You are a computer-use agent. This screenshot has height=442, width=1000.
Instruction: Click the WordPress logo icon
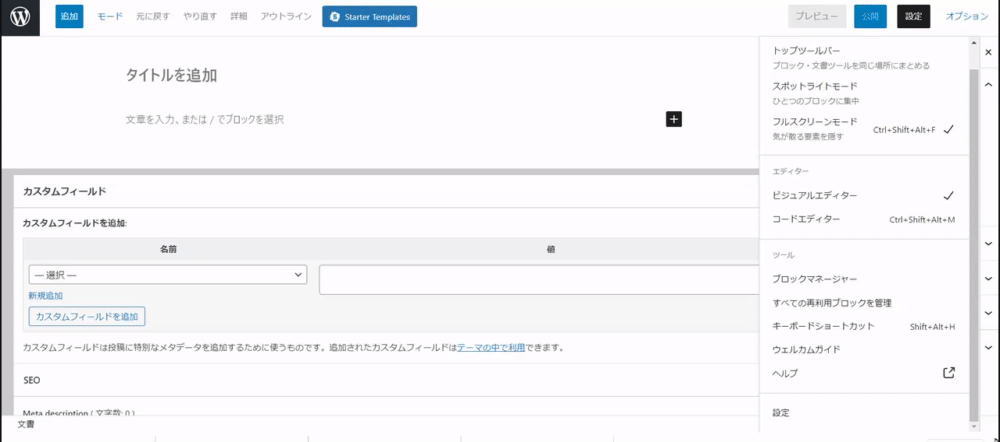tap(20, 17)
